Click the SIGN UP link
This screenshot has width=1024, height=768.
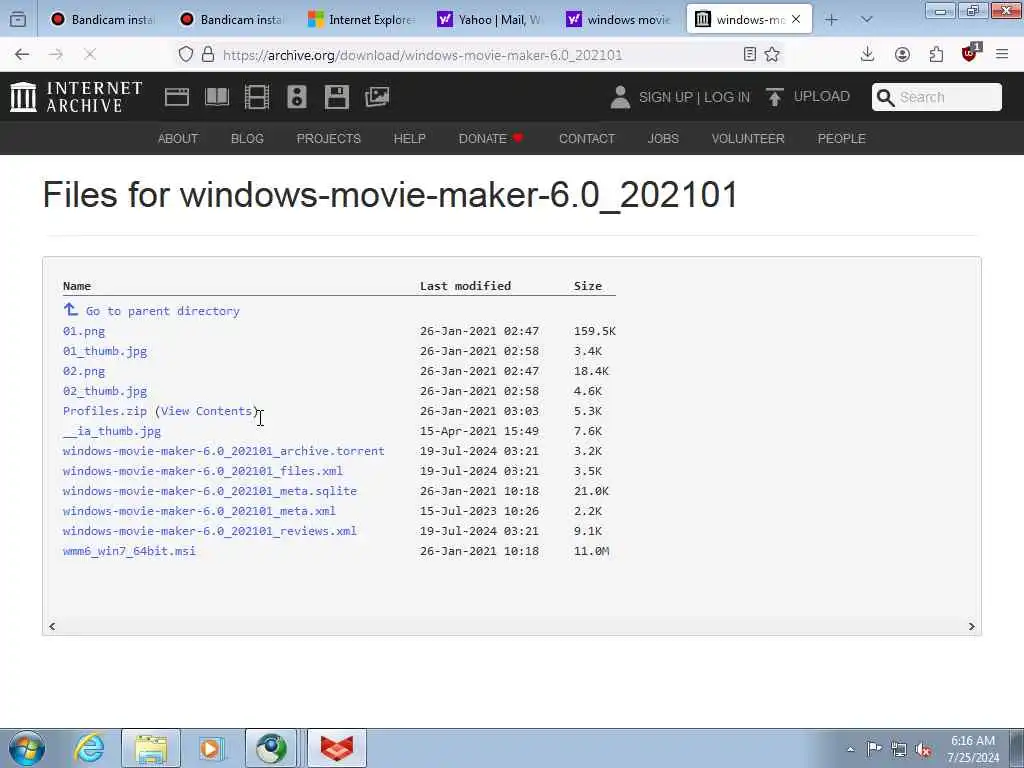665,97
